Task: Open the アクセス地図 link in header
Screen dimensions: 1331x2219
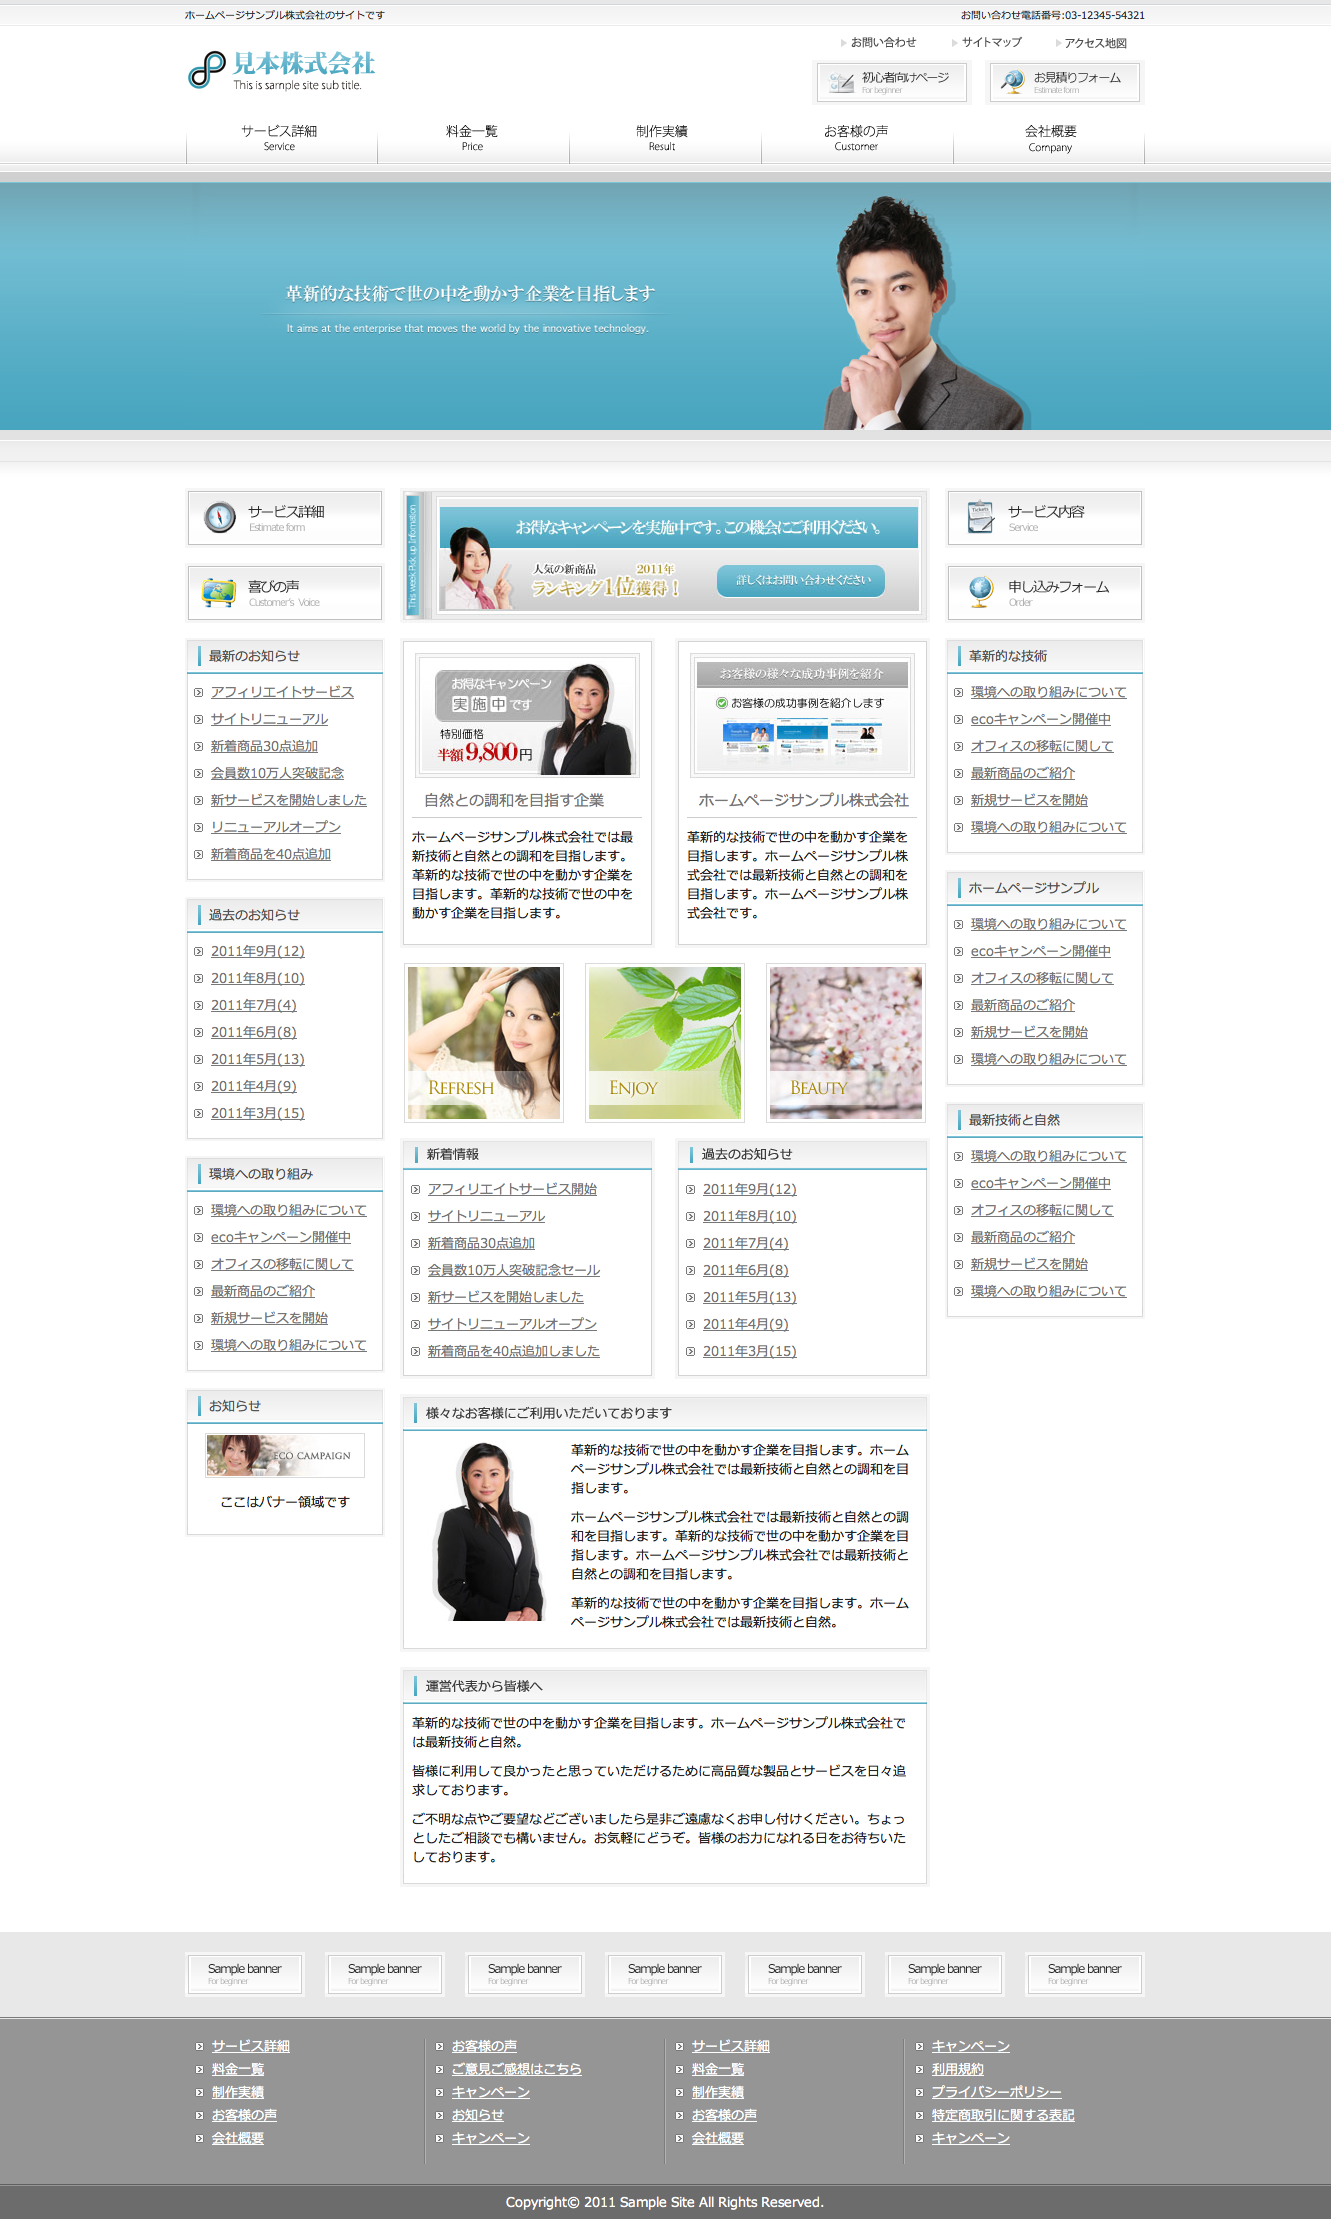Action: pos(1095,43)
